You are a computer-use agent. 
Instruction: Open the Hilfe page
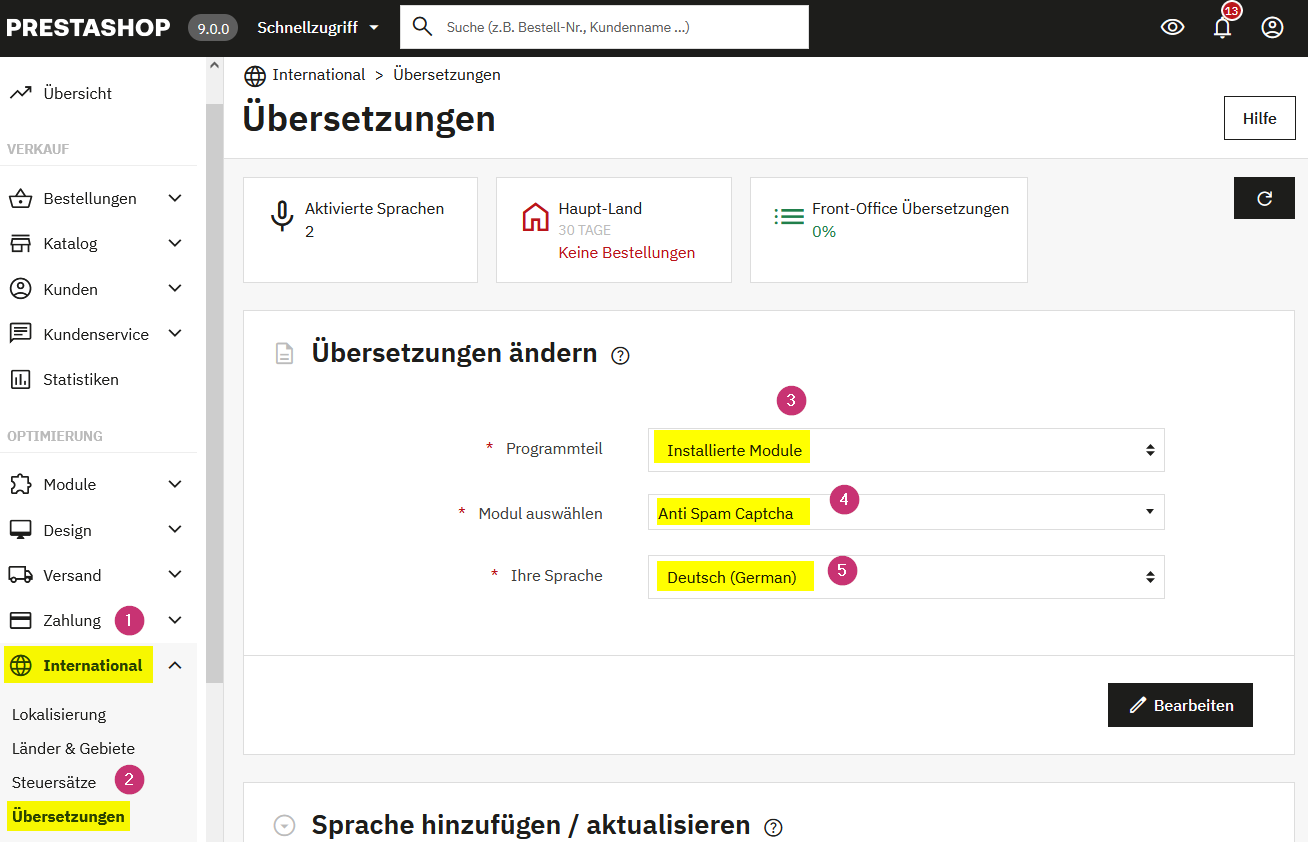1259,117
